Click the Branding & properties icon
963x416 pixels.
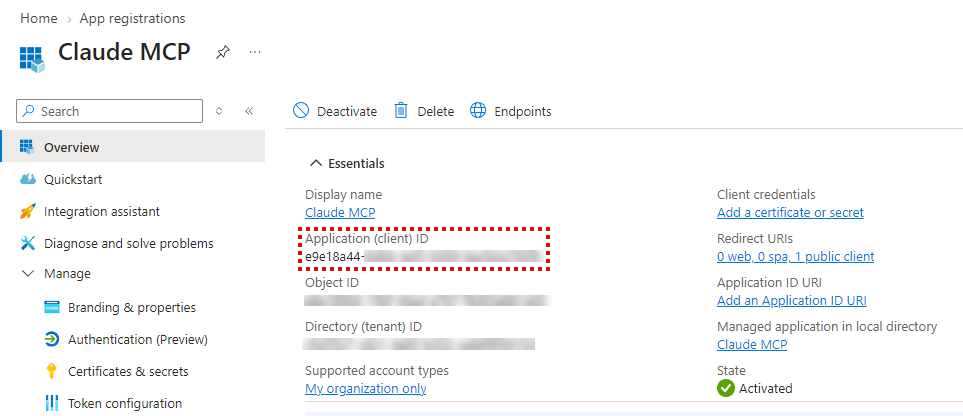pyautogui.click(x=52, y=307)
